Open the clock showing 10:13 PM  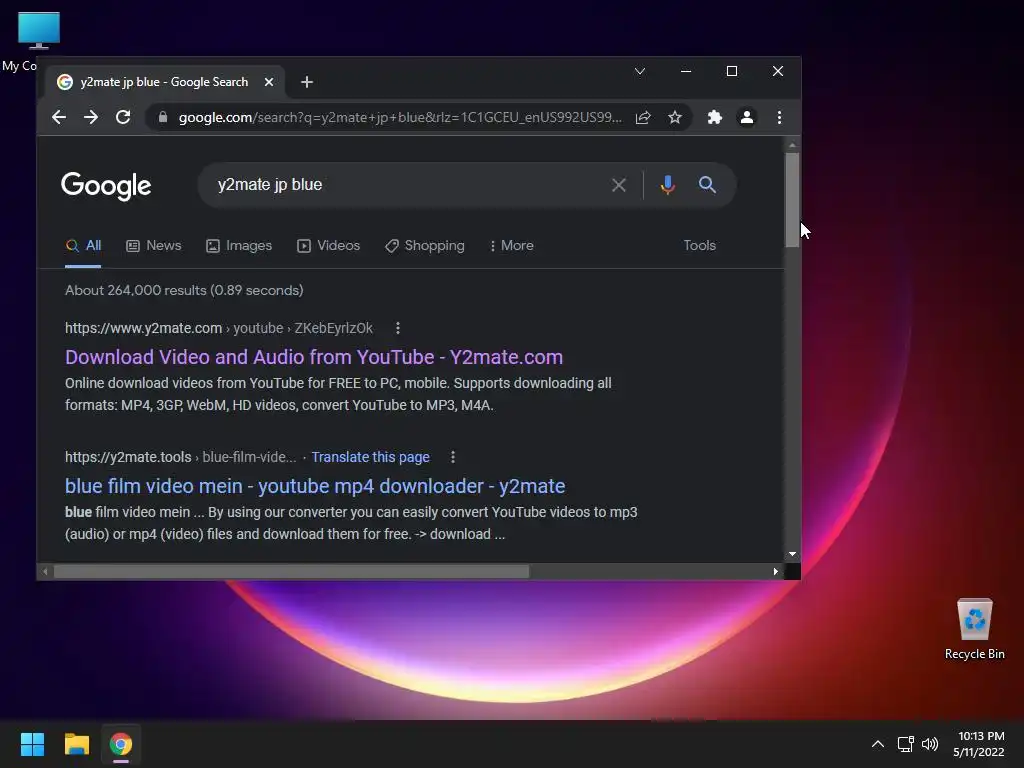pos(978,744)
